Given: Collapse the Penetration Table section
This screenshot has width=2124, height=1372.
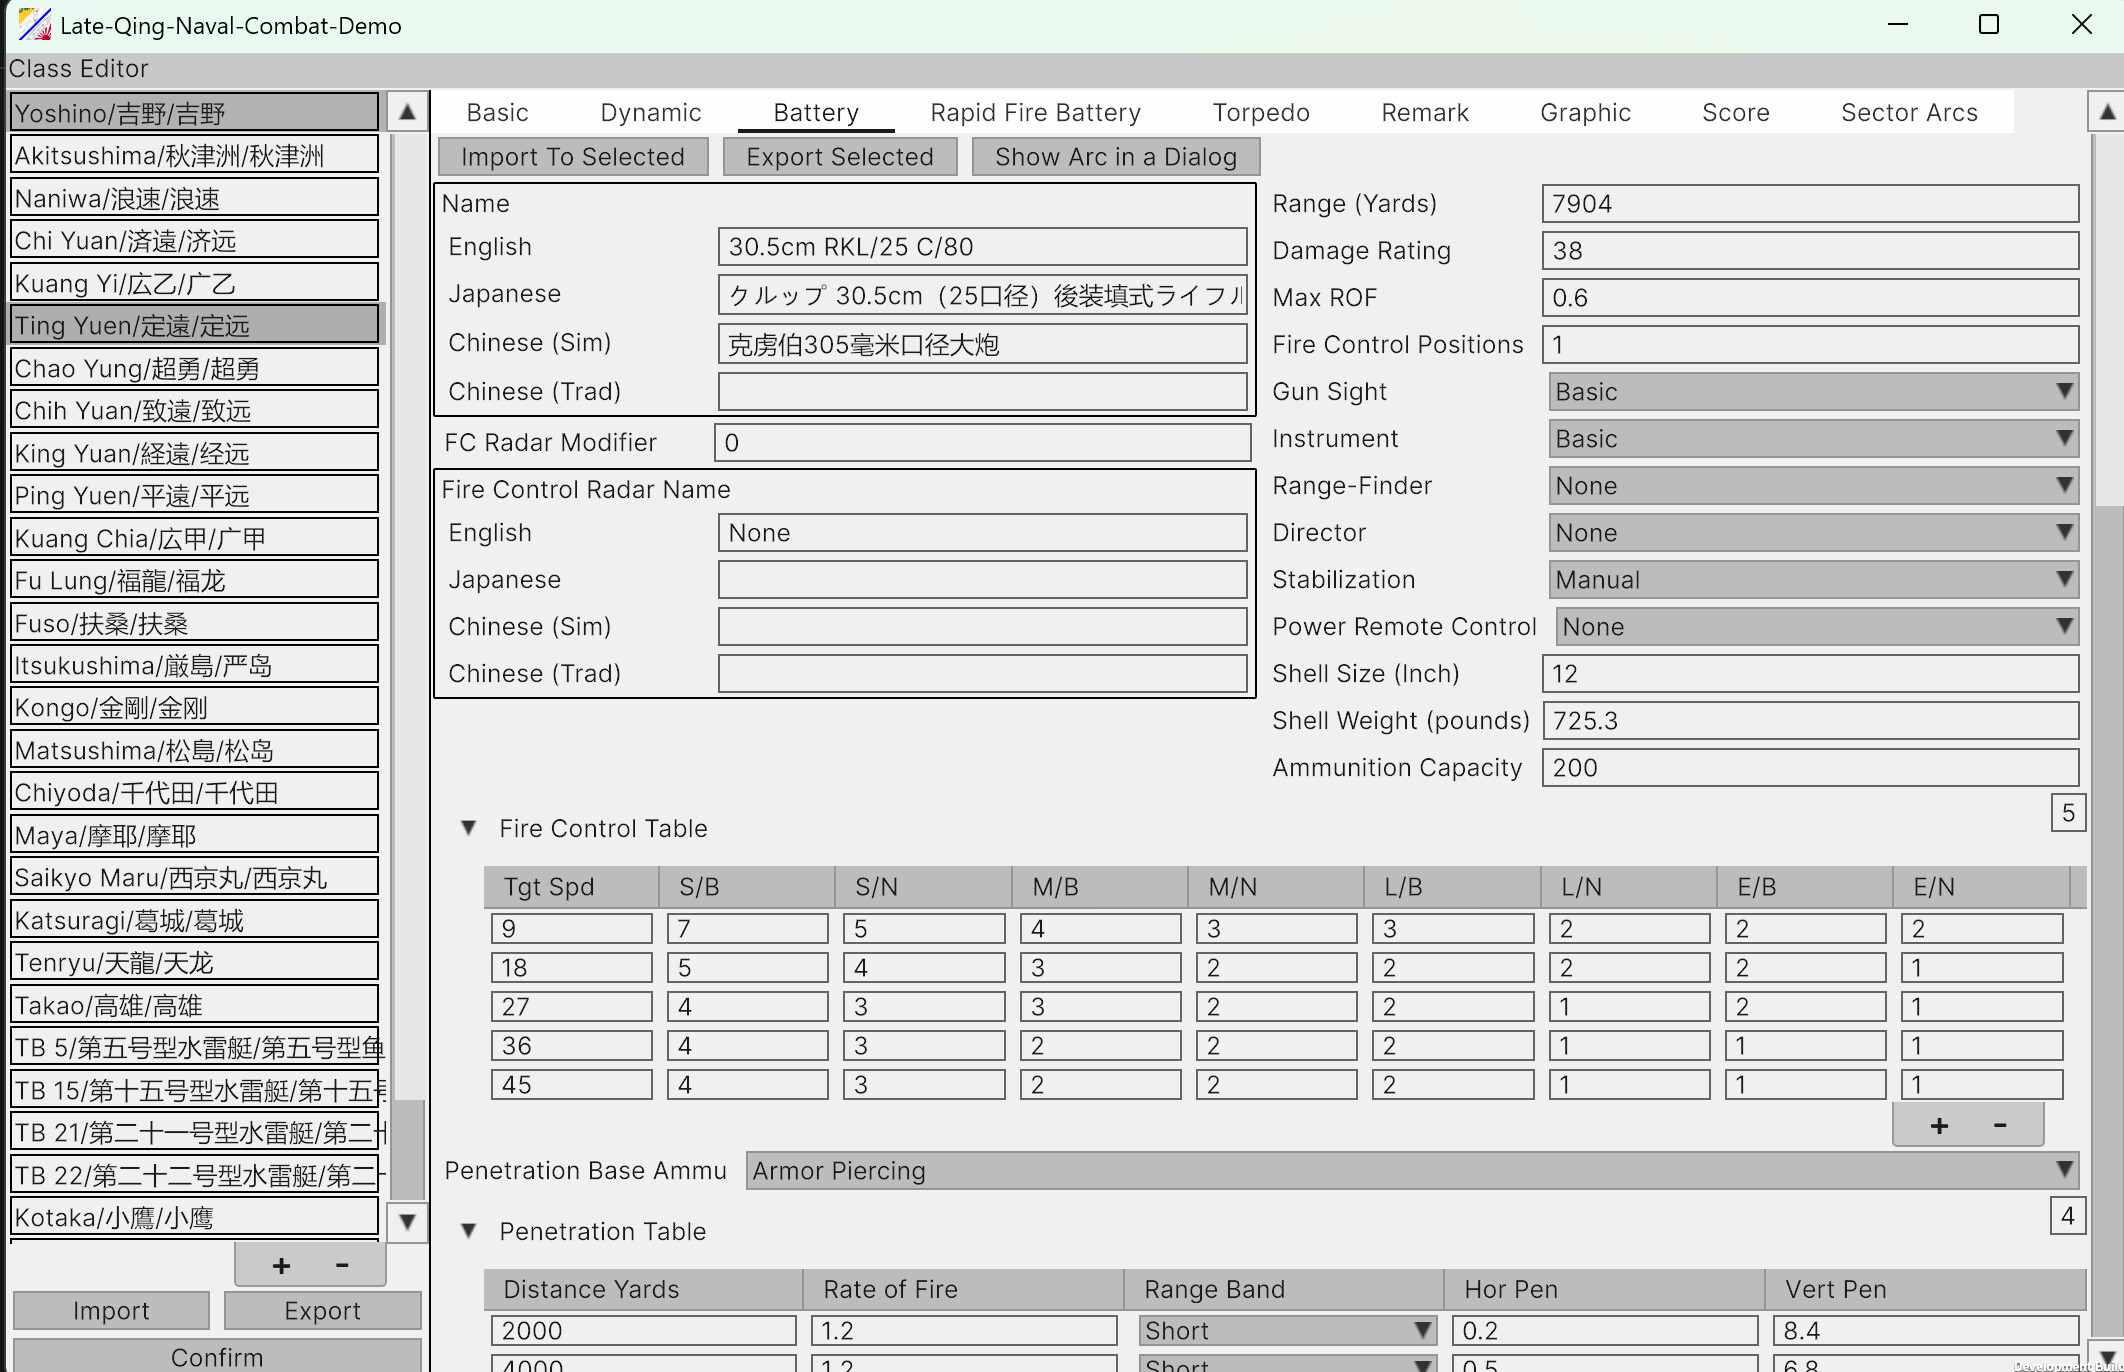Looking at the screenshot, I should (469, 1230).
